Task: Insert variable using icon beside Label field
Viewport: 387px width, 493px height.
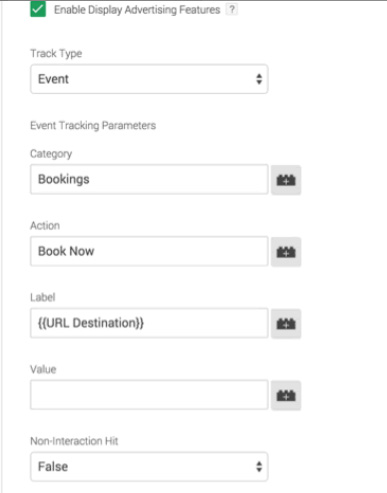Action: (286, 324)
